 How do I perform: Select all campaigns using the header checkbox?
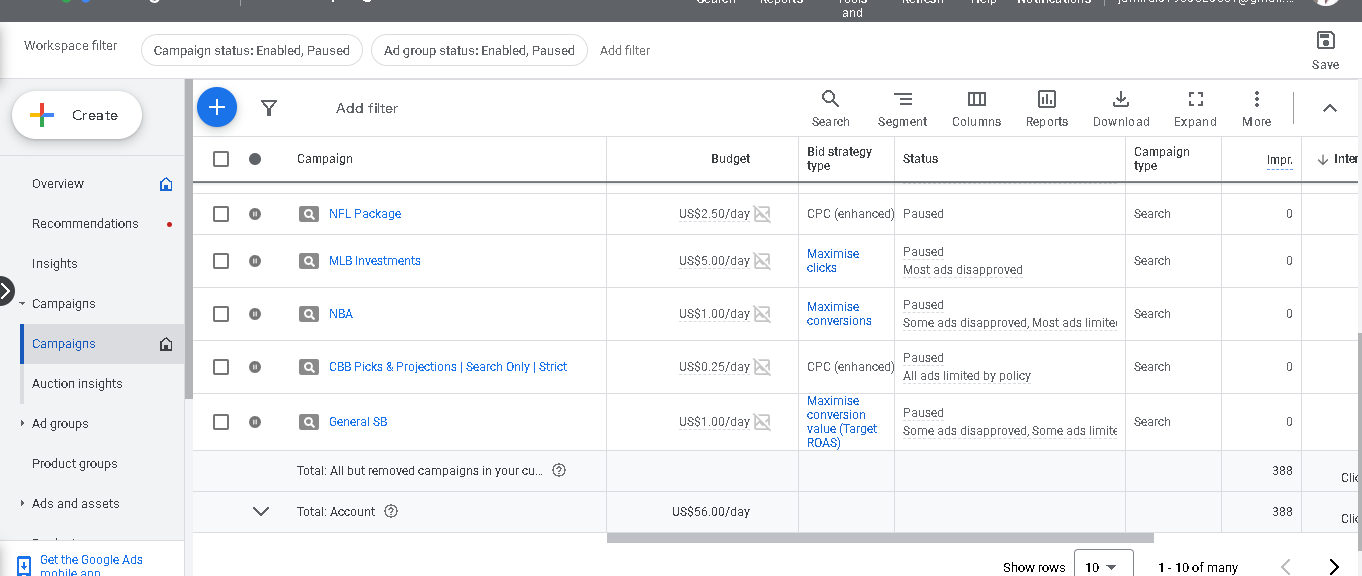[x=221, y=158]
